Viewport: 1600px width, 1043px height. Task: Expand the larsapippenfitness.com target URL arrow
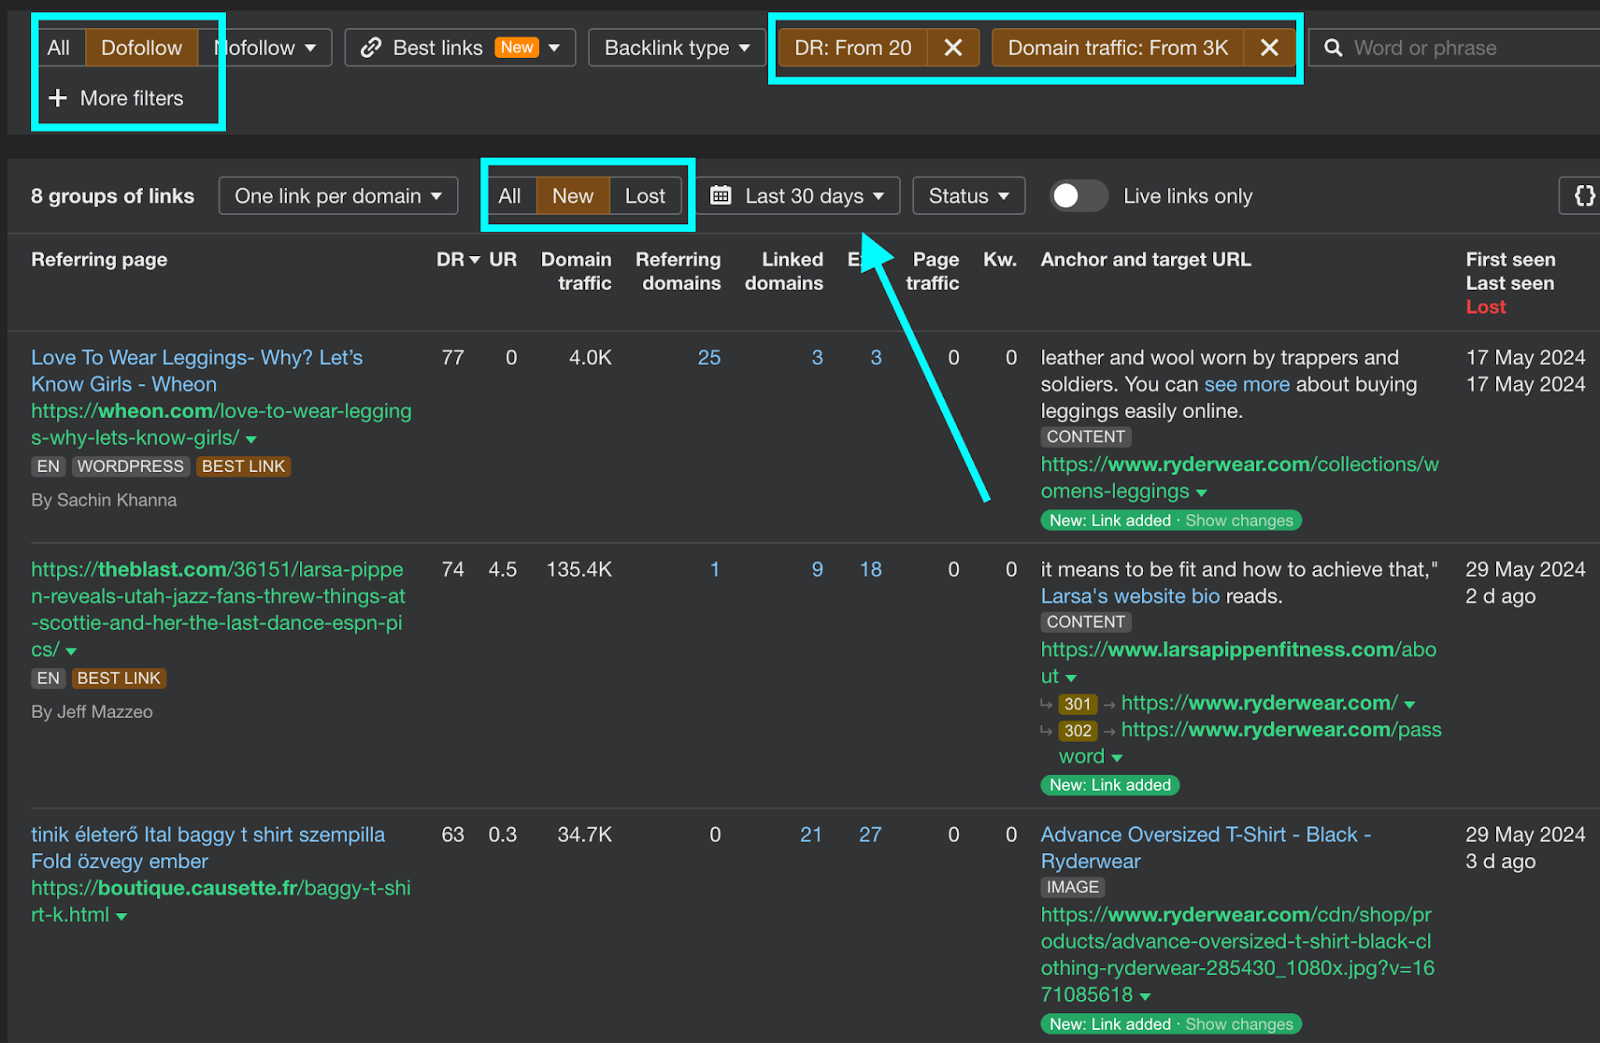pos(1071,678)
